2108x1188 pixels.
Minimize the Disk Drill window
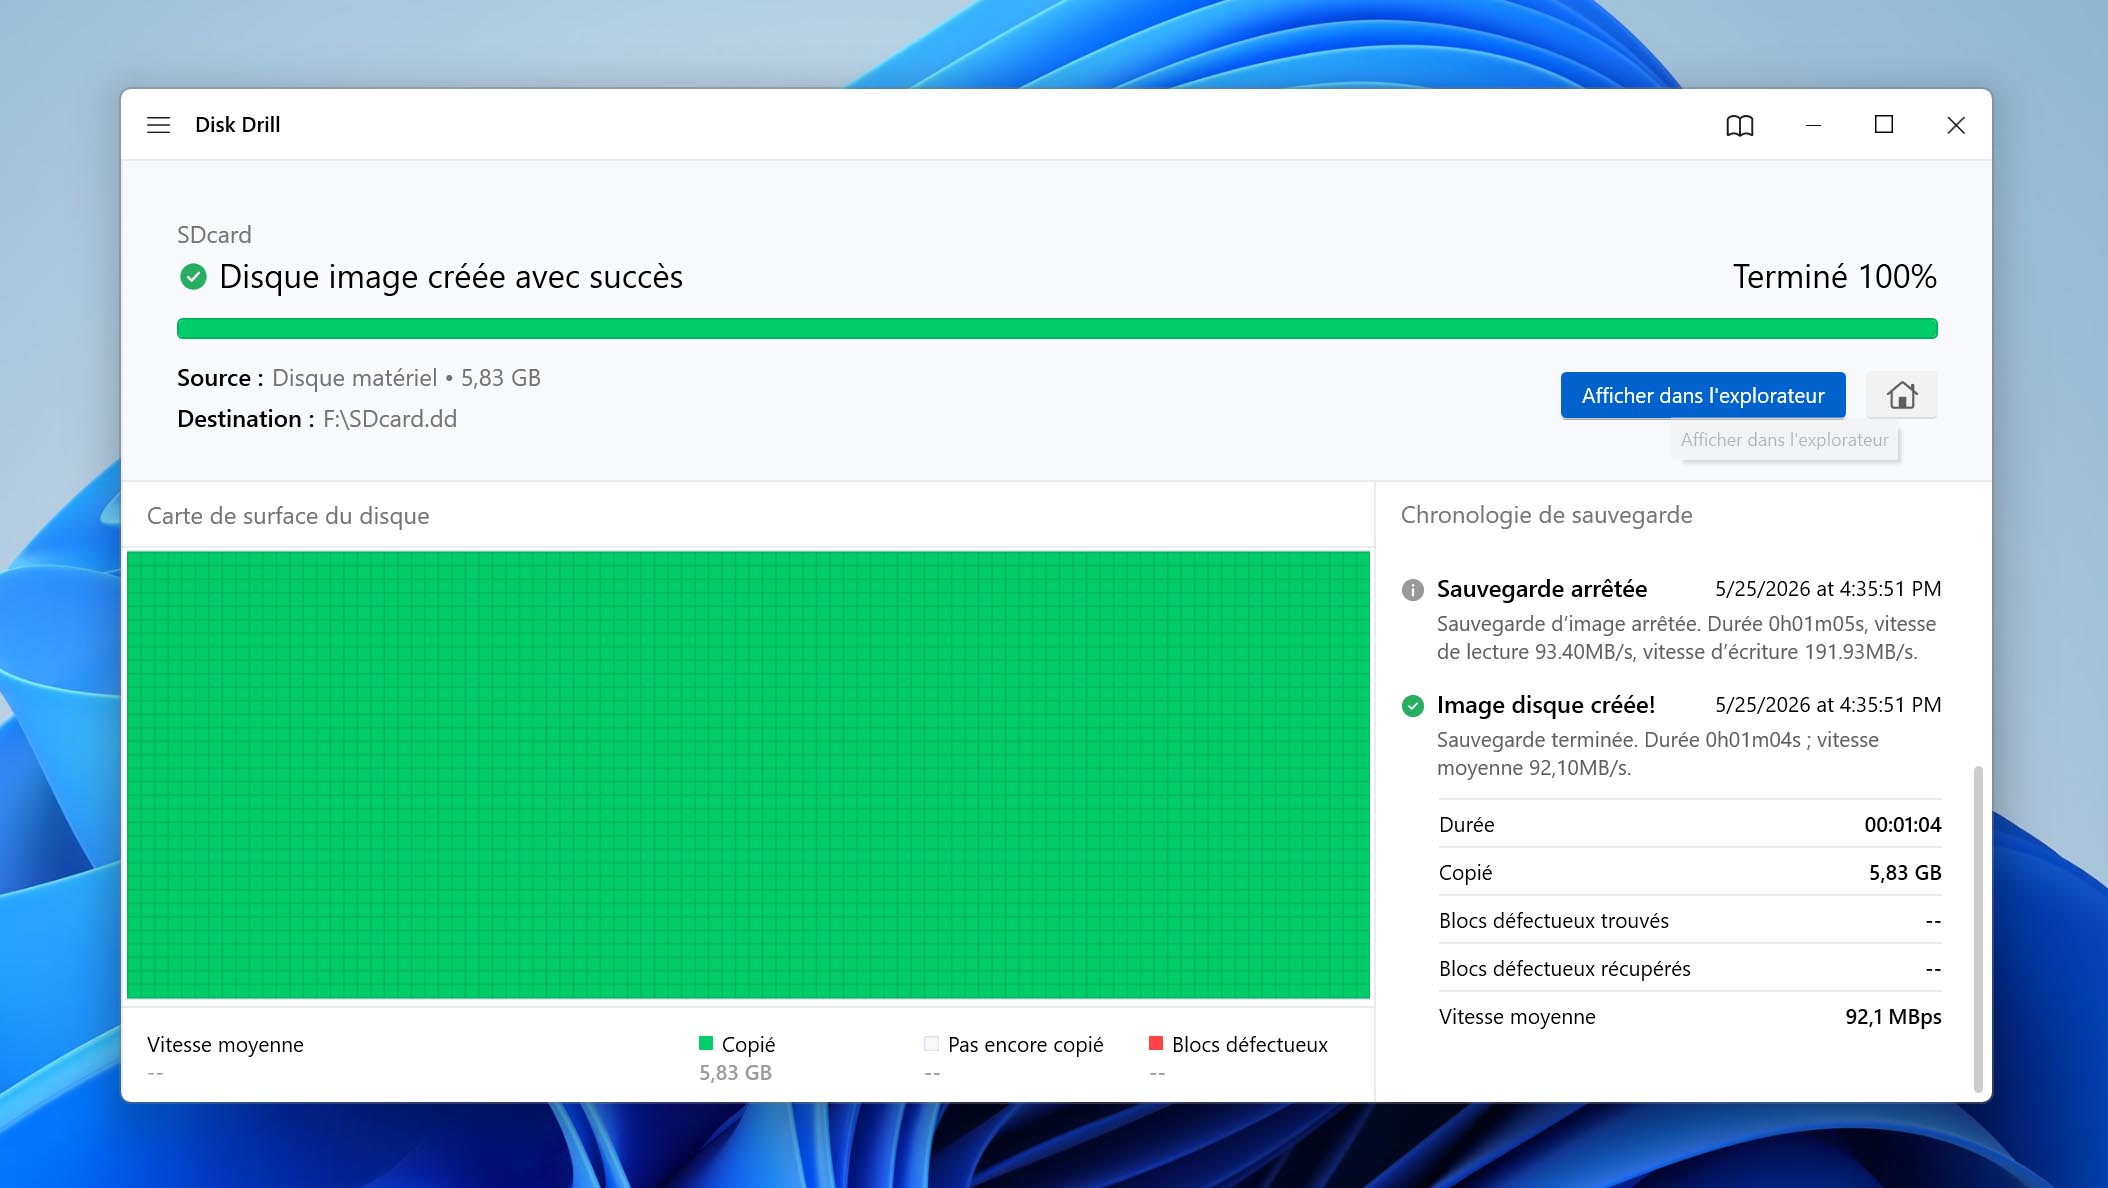point(1812,125)
